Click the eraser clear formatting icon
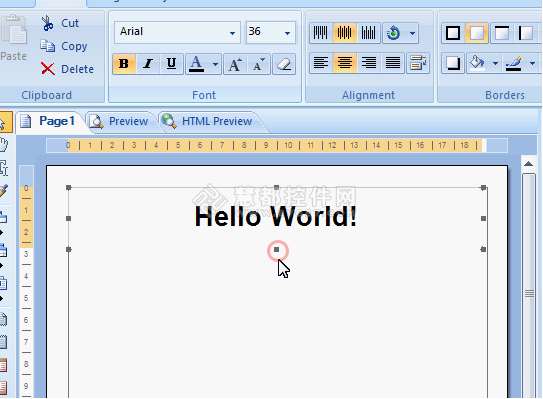 [284, 64]
